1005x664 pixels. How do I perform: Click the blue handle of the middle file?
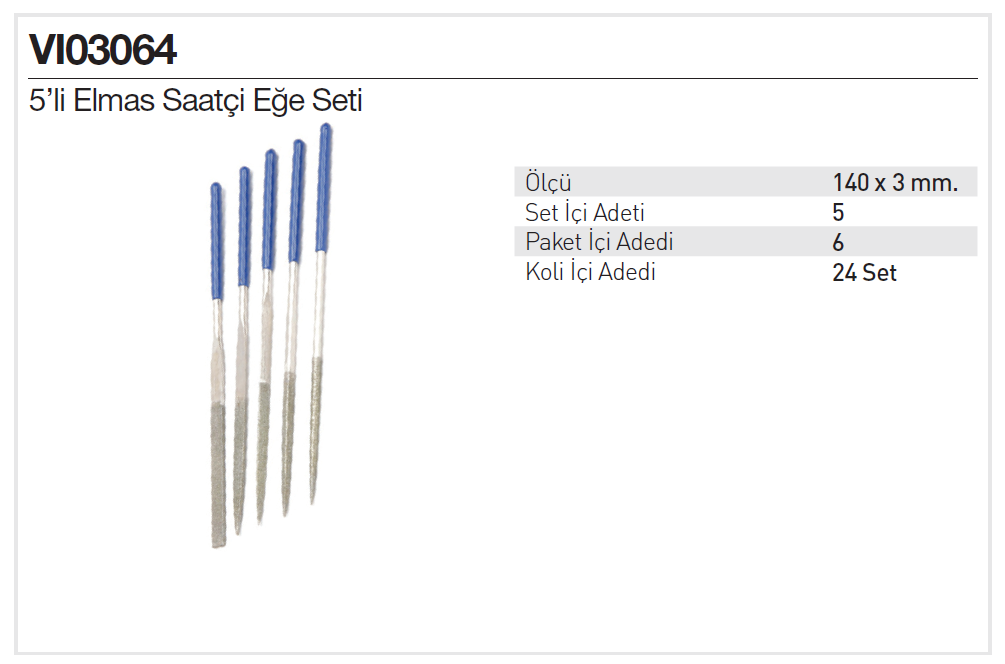point(269,210)
